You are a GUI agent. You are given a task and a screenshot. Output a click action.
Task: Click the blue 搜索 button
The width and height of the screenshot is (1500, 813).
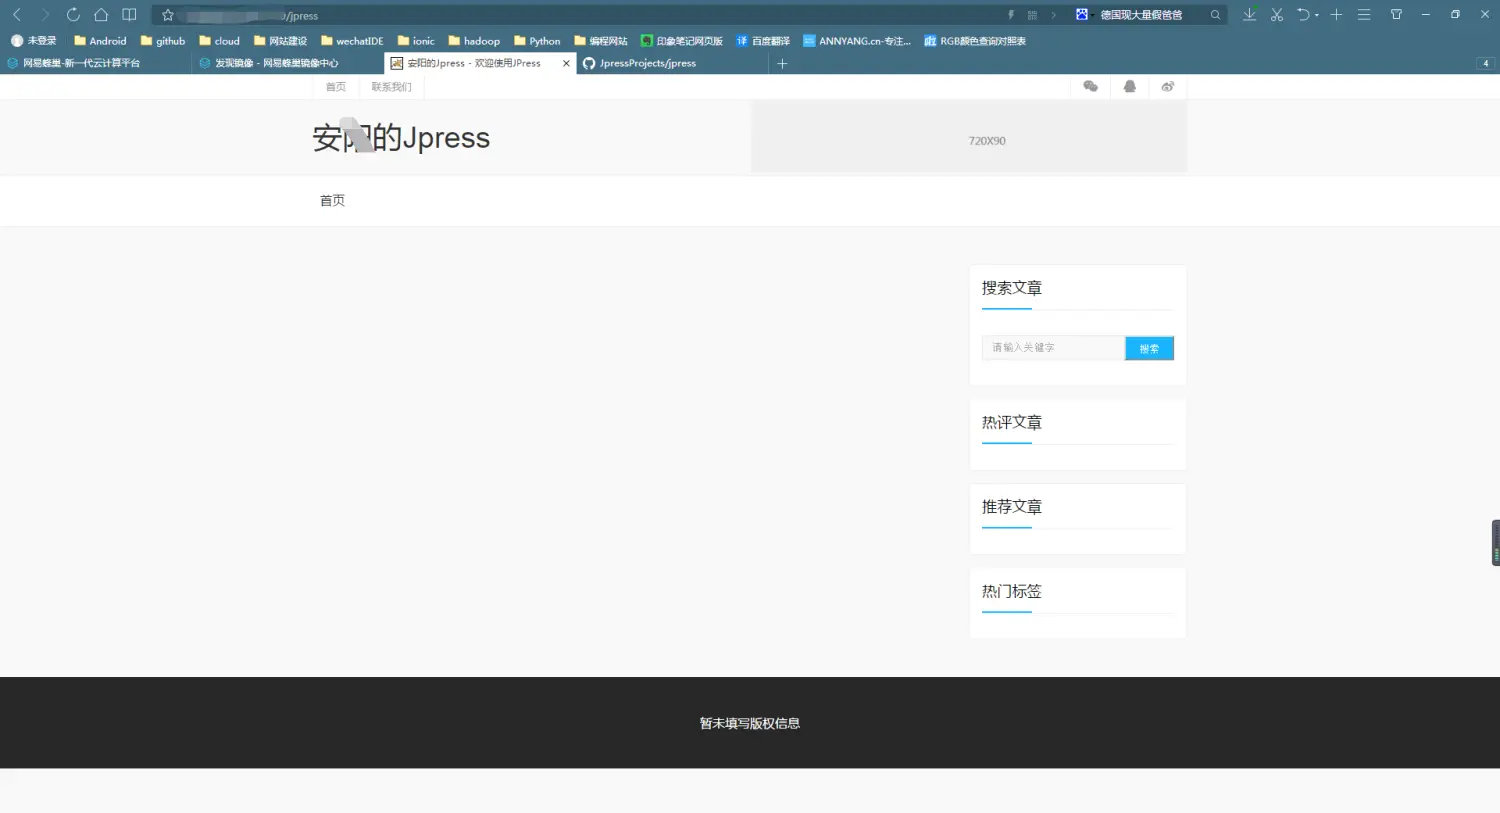[1149, 348]
